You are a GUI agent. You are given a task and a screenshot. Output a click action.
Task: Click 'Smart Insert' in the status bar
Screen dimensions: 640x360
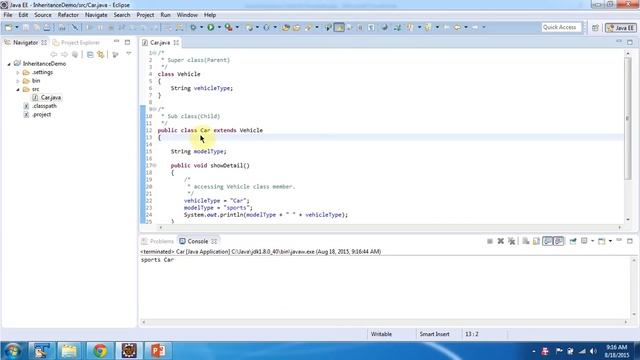pos(434,334)
